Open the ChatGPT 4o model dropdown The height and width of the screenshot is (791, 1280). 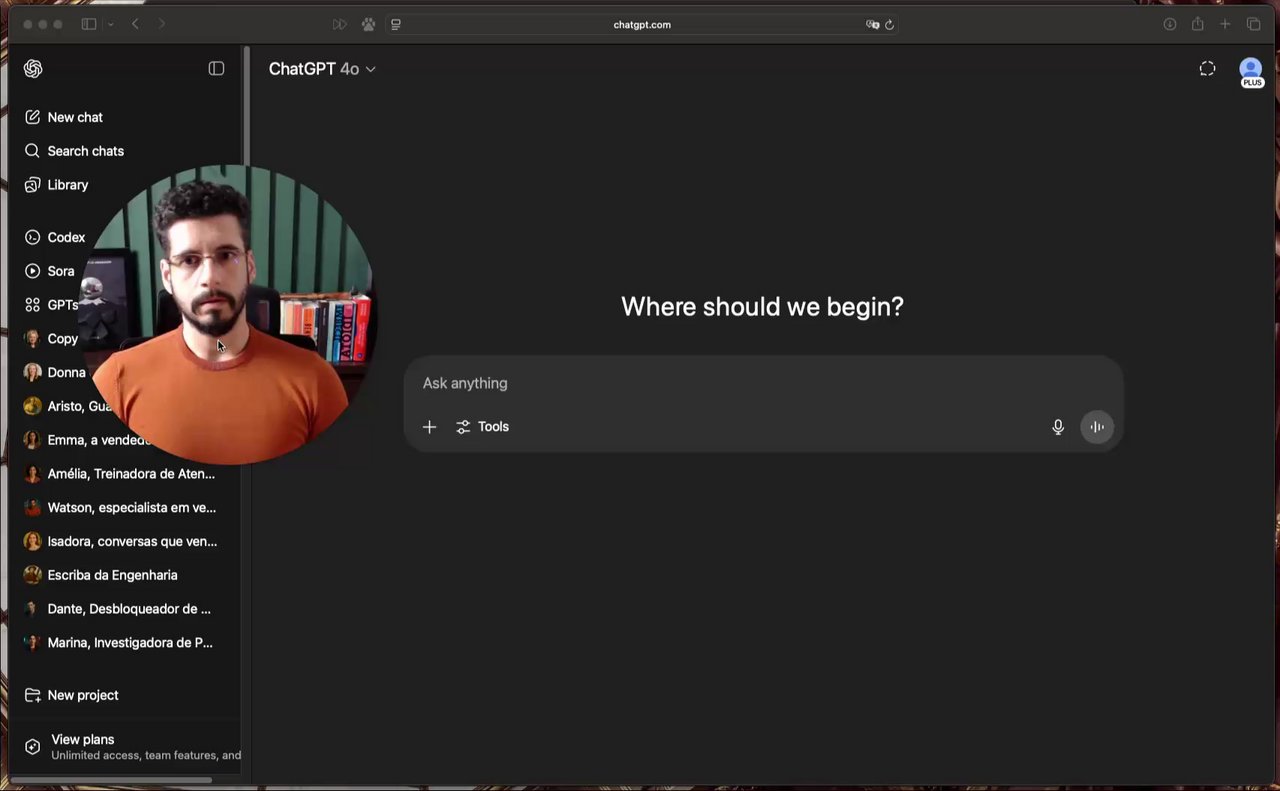click(322, 69)
